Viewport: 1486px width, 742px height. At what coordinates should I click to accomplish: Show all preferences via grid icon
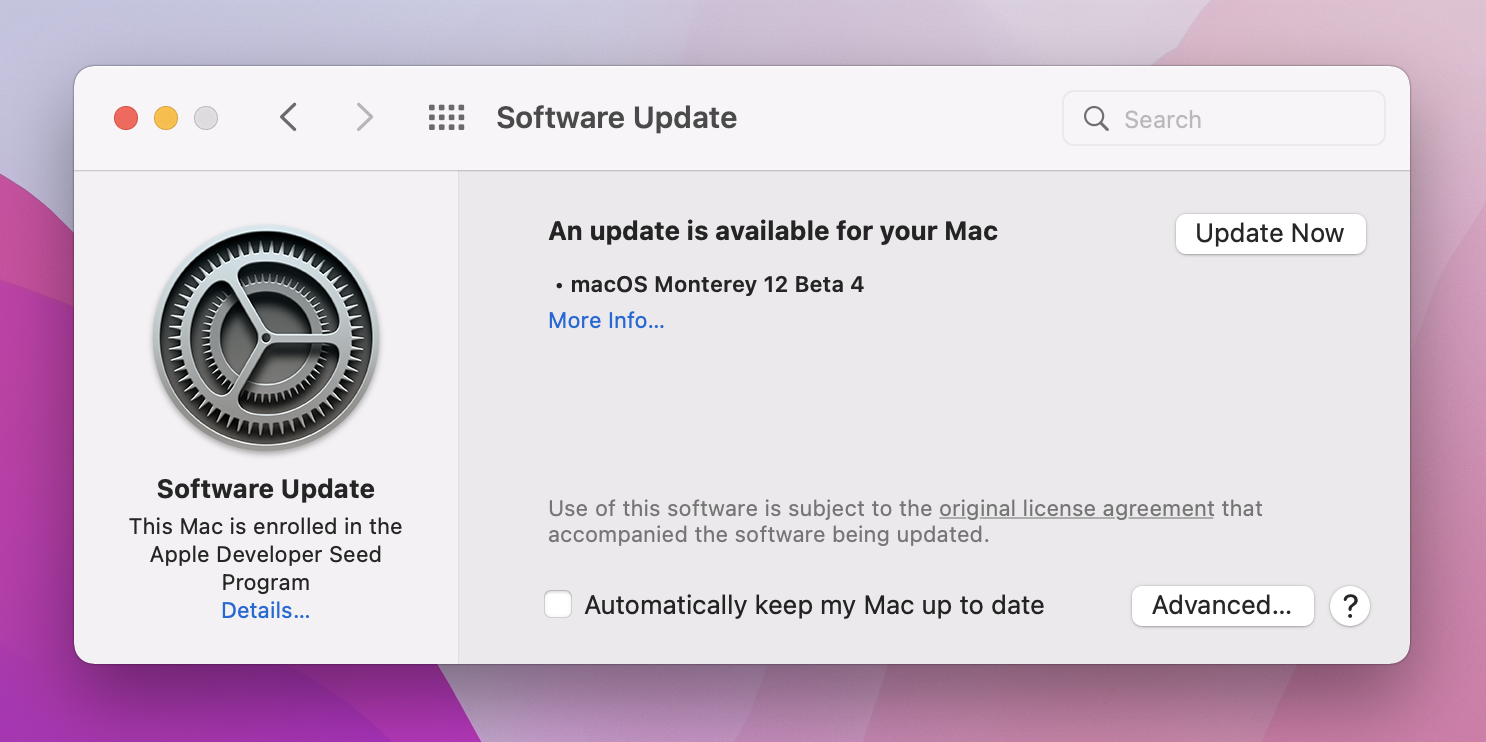[x=446, y=118]
